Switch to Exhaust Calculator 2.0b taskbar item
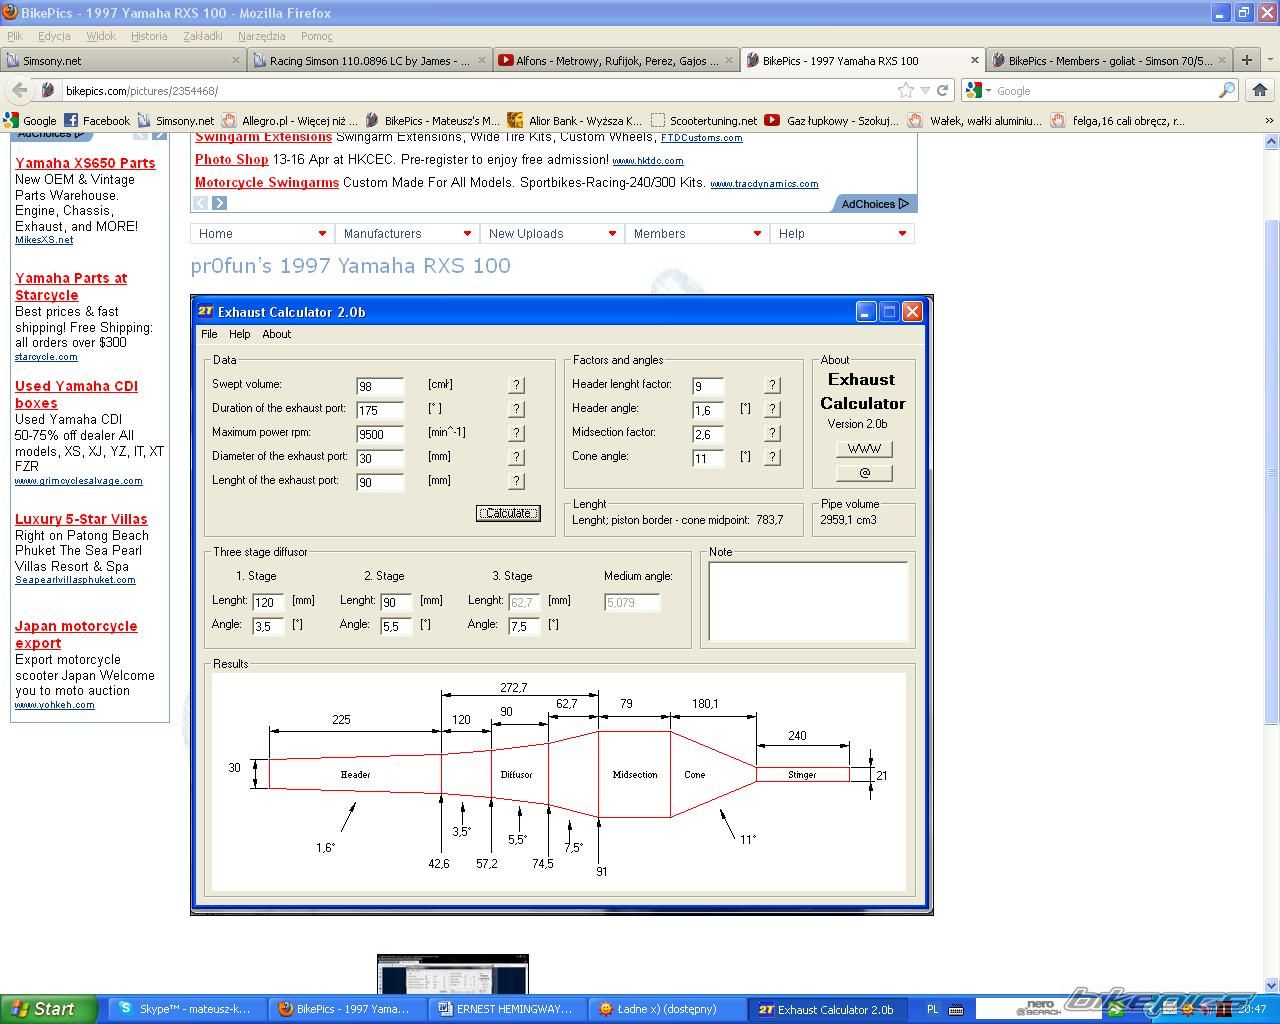This screenshot has width=1280, height=1024. pyautogui.click(x=828, y=1009)
